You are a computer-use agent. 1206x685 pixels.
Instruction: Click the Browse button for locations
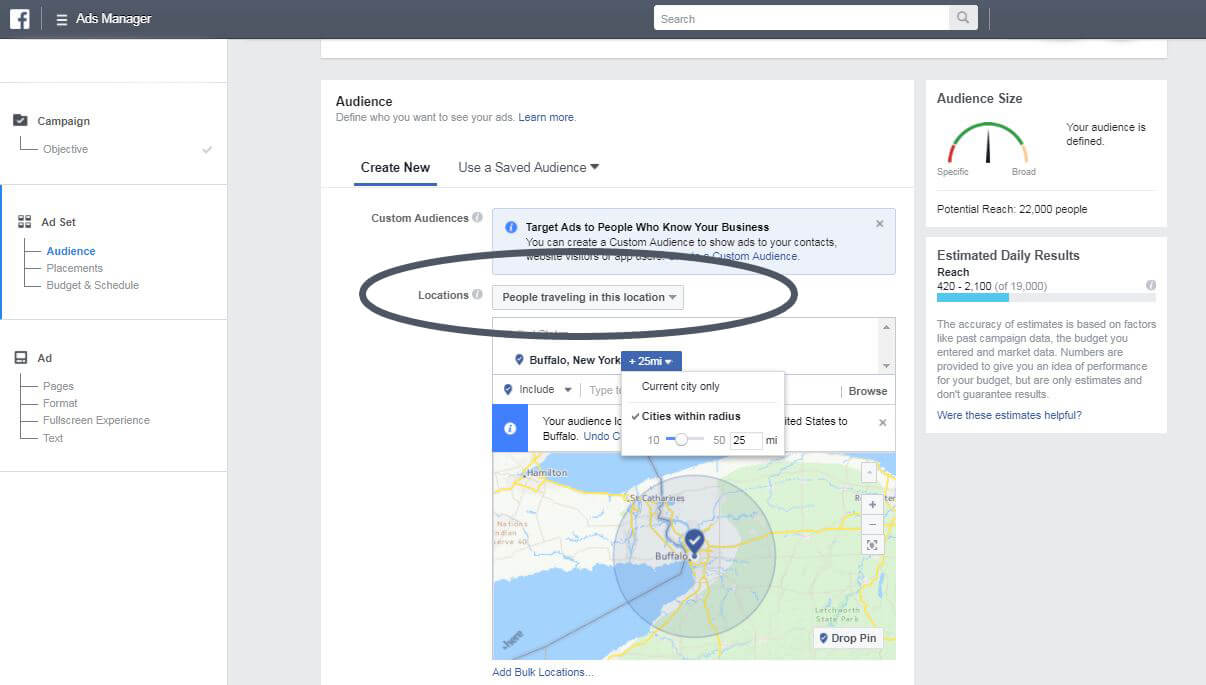click(x=867, y=390)
